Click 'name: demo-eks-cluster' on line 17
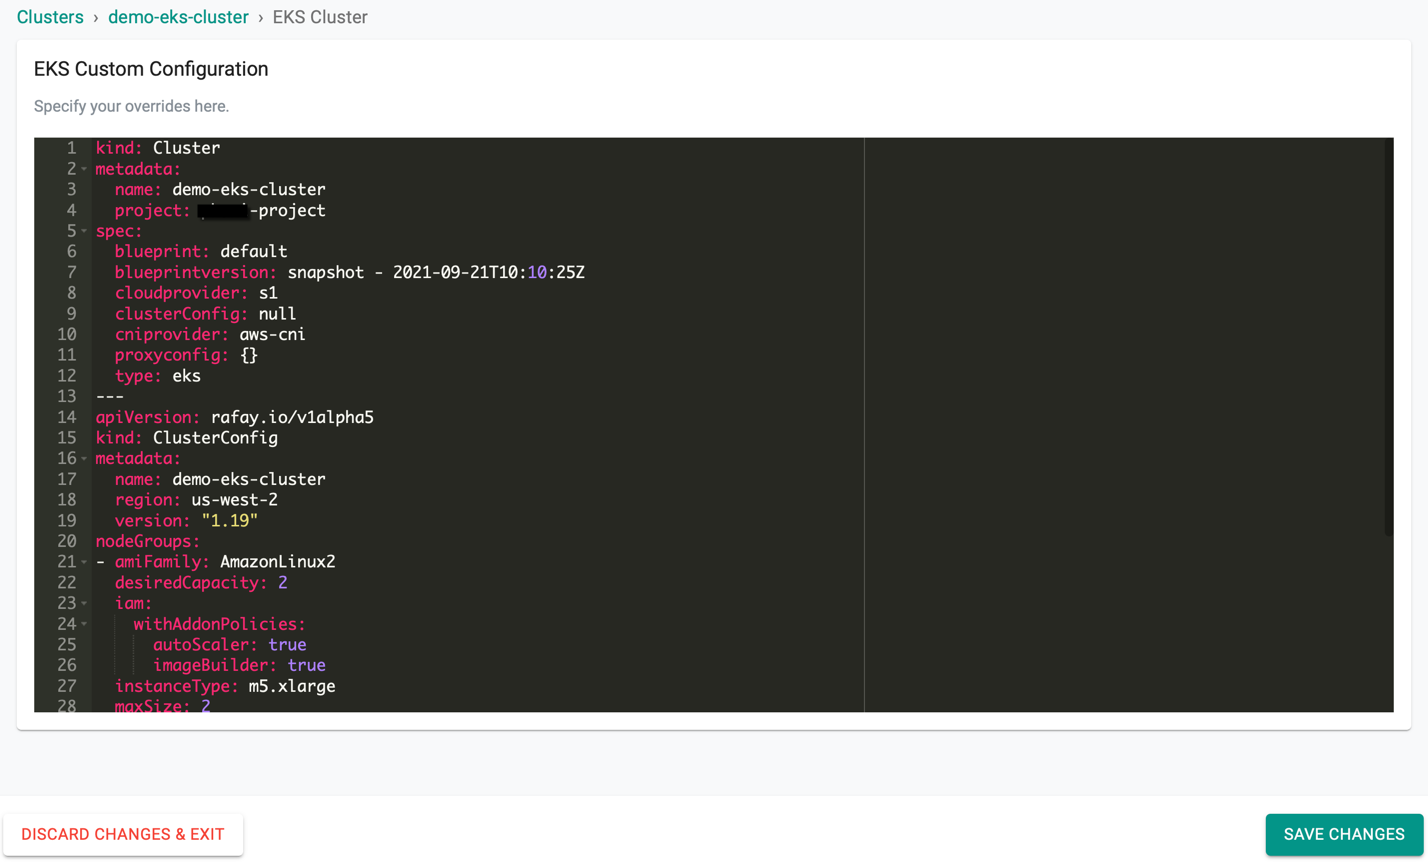The image size is (1428, 865). pos(220,480)
